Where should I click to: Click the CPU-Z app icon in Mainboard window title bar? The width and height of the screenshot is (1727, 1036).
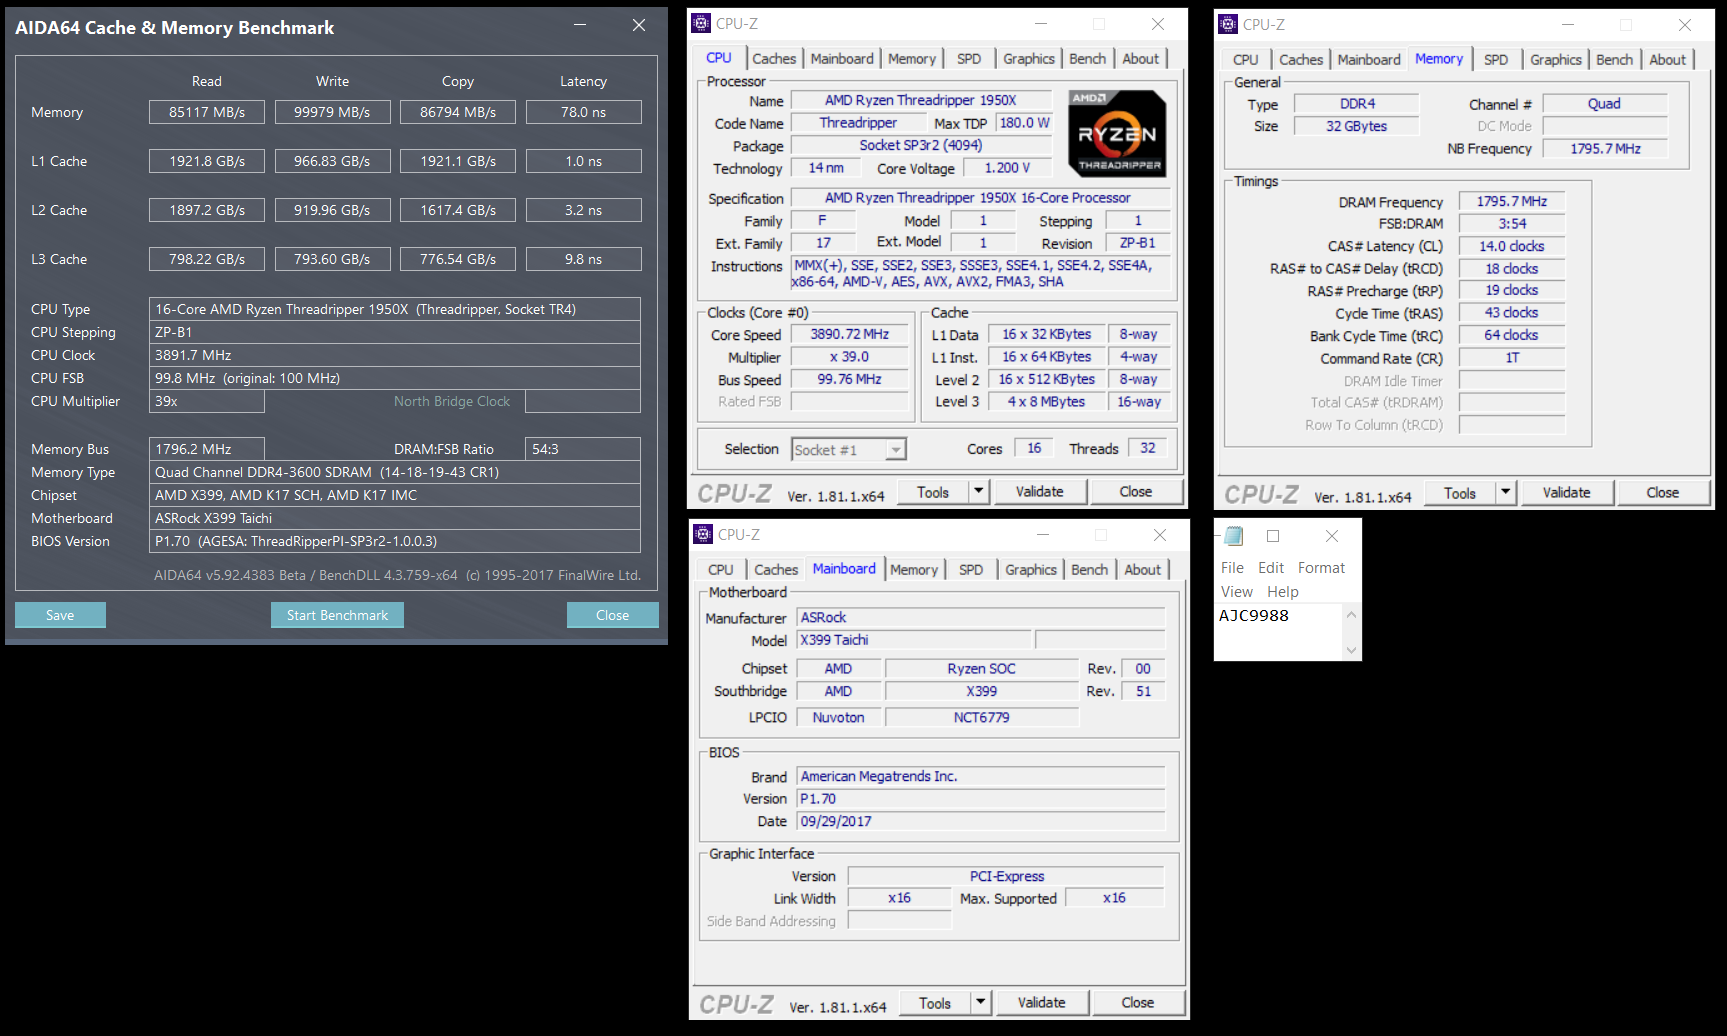[704, 534]
